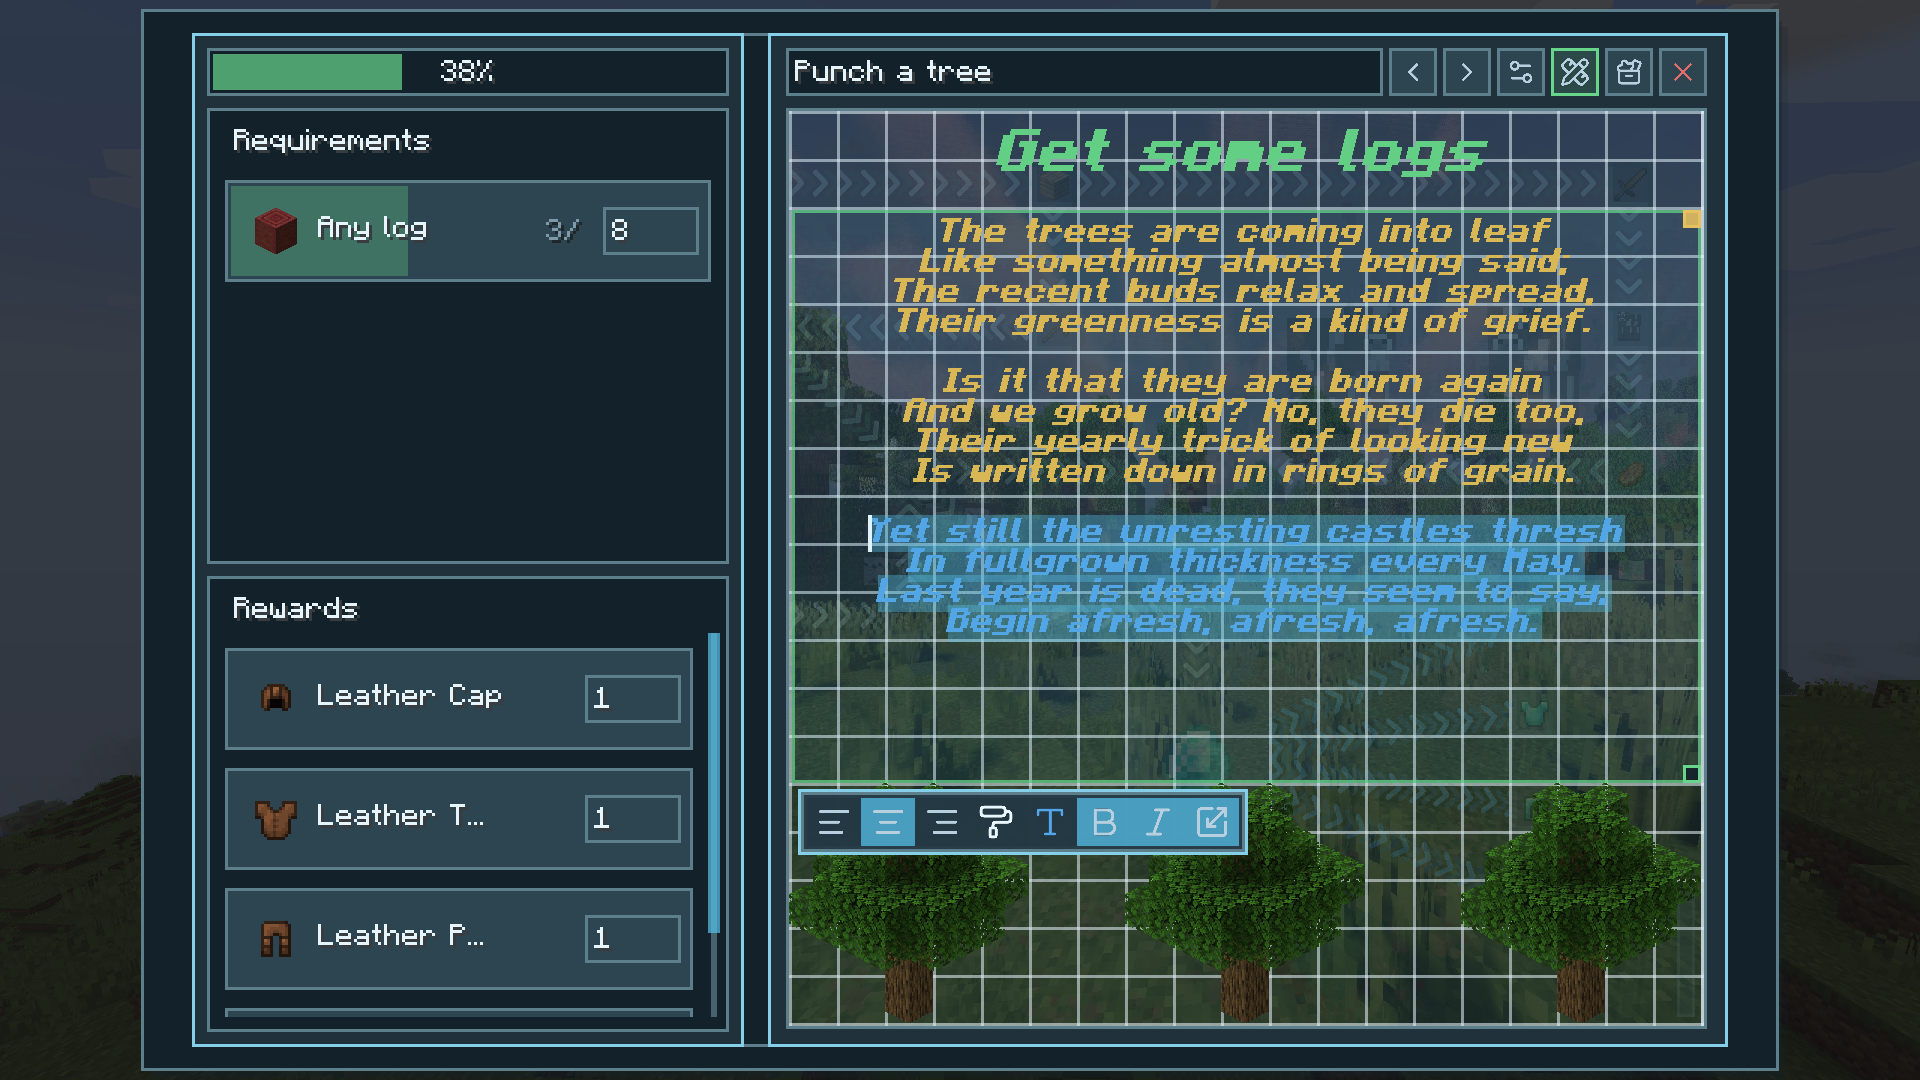The height and width of the screenshot is (1080, 1920).
Task: Toggle bold formatting with the B button
Action: (1104, 822)
